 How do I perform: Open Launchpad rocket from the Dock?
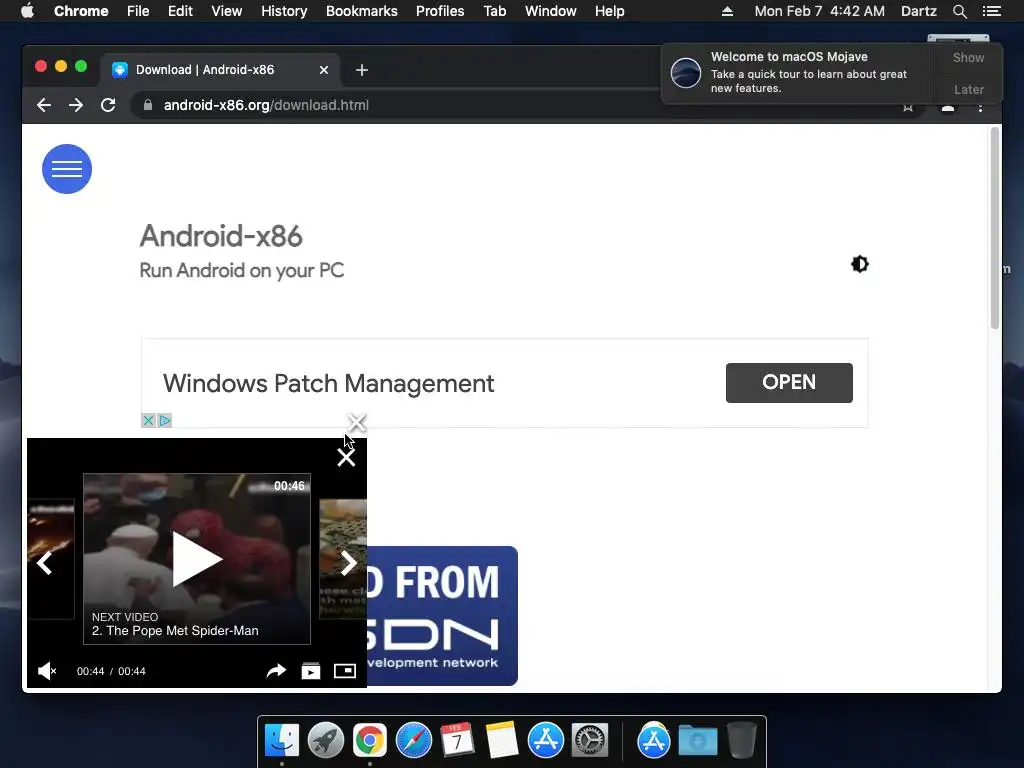click(326, 740)
